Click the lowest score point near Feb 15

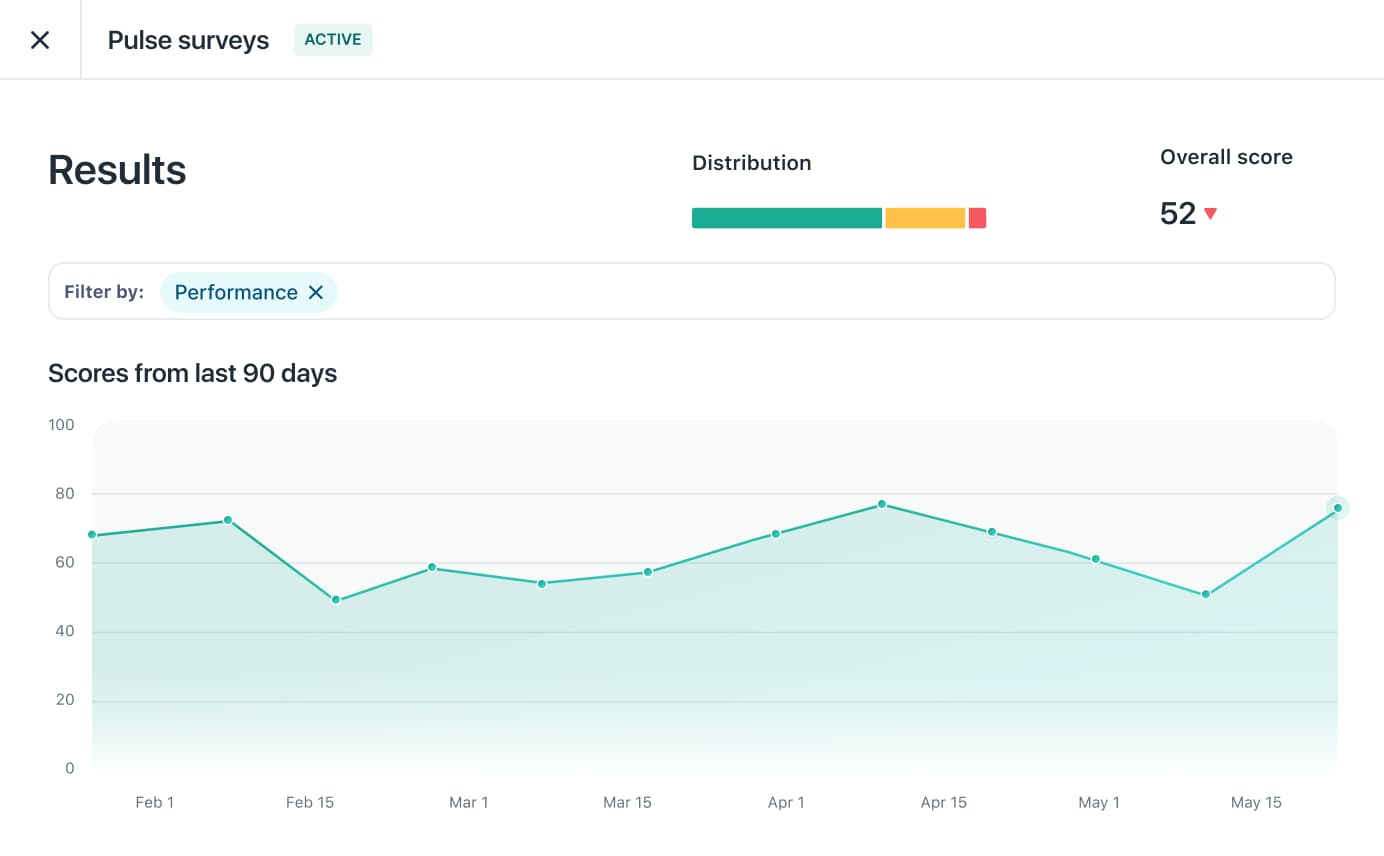(334, 598)
